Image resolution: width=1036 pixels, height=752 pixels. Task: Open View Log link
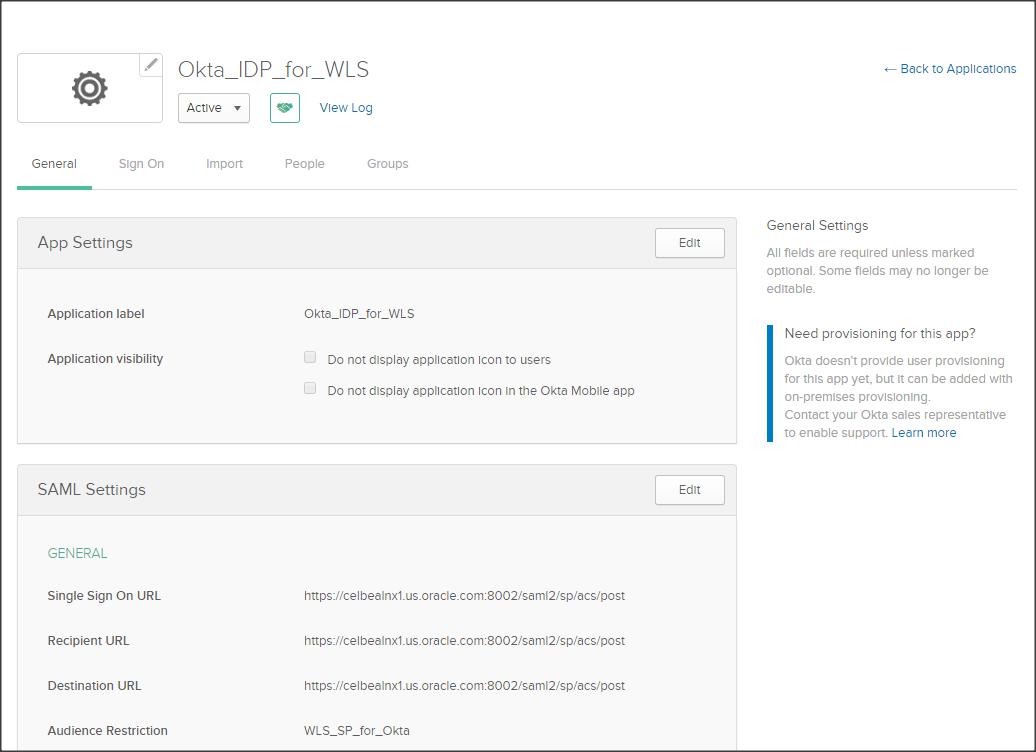[346, 108]
